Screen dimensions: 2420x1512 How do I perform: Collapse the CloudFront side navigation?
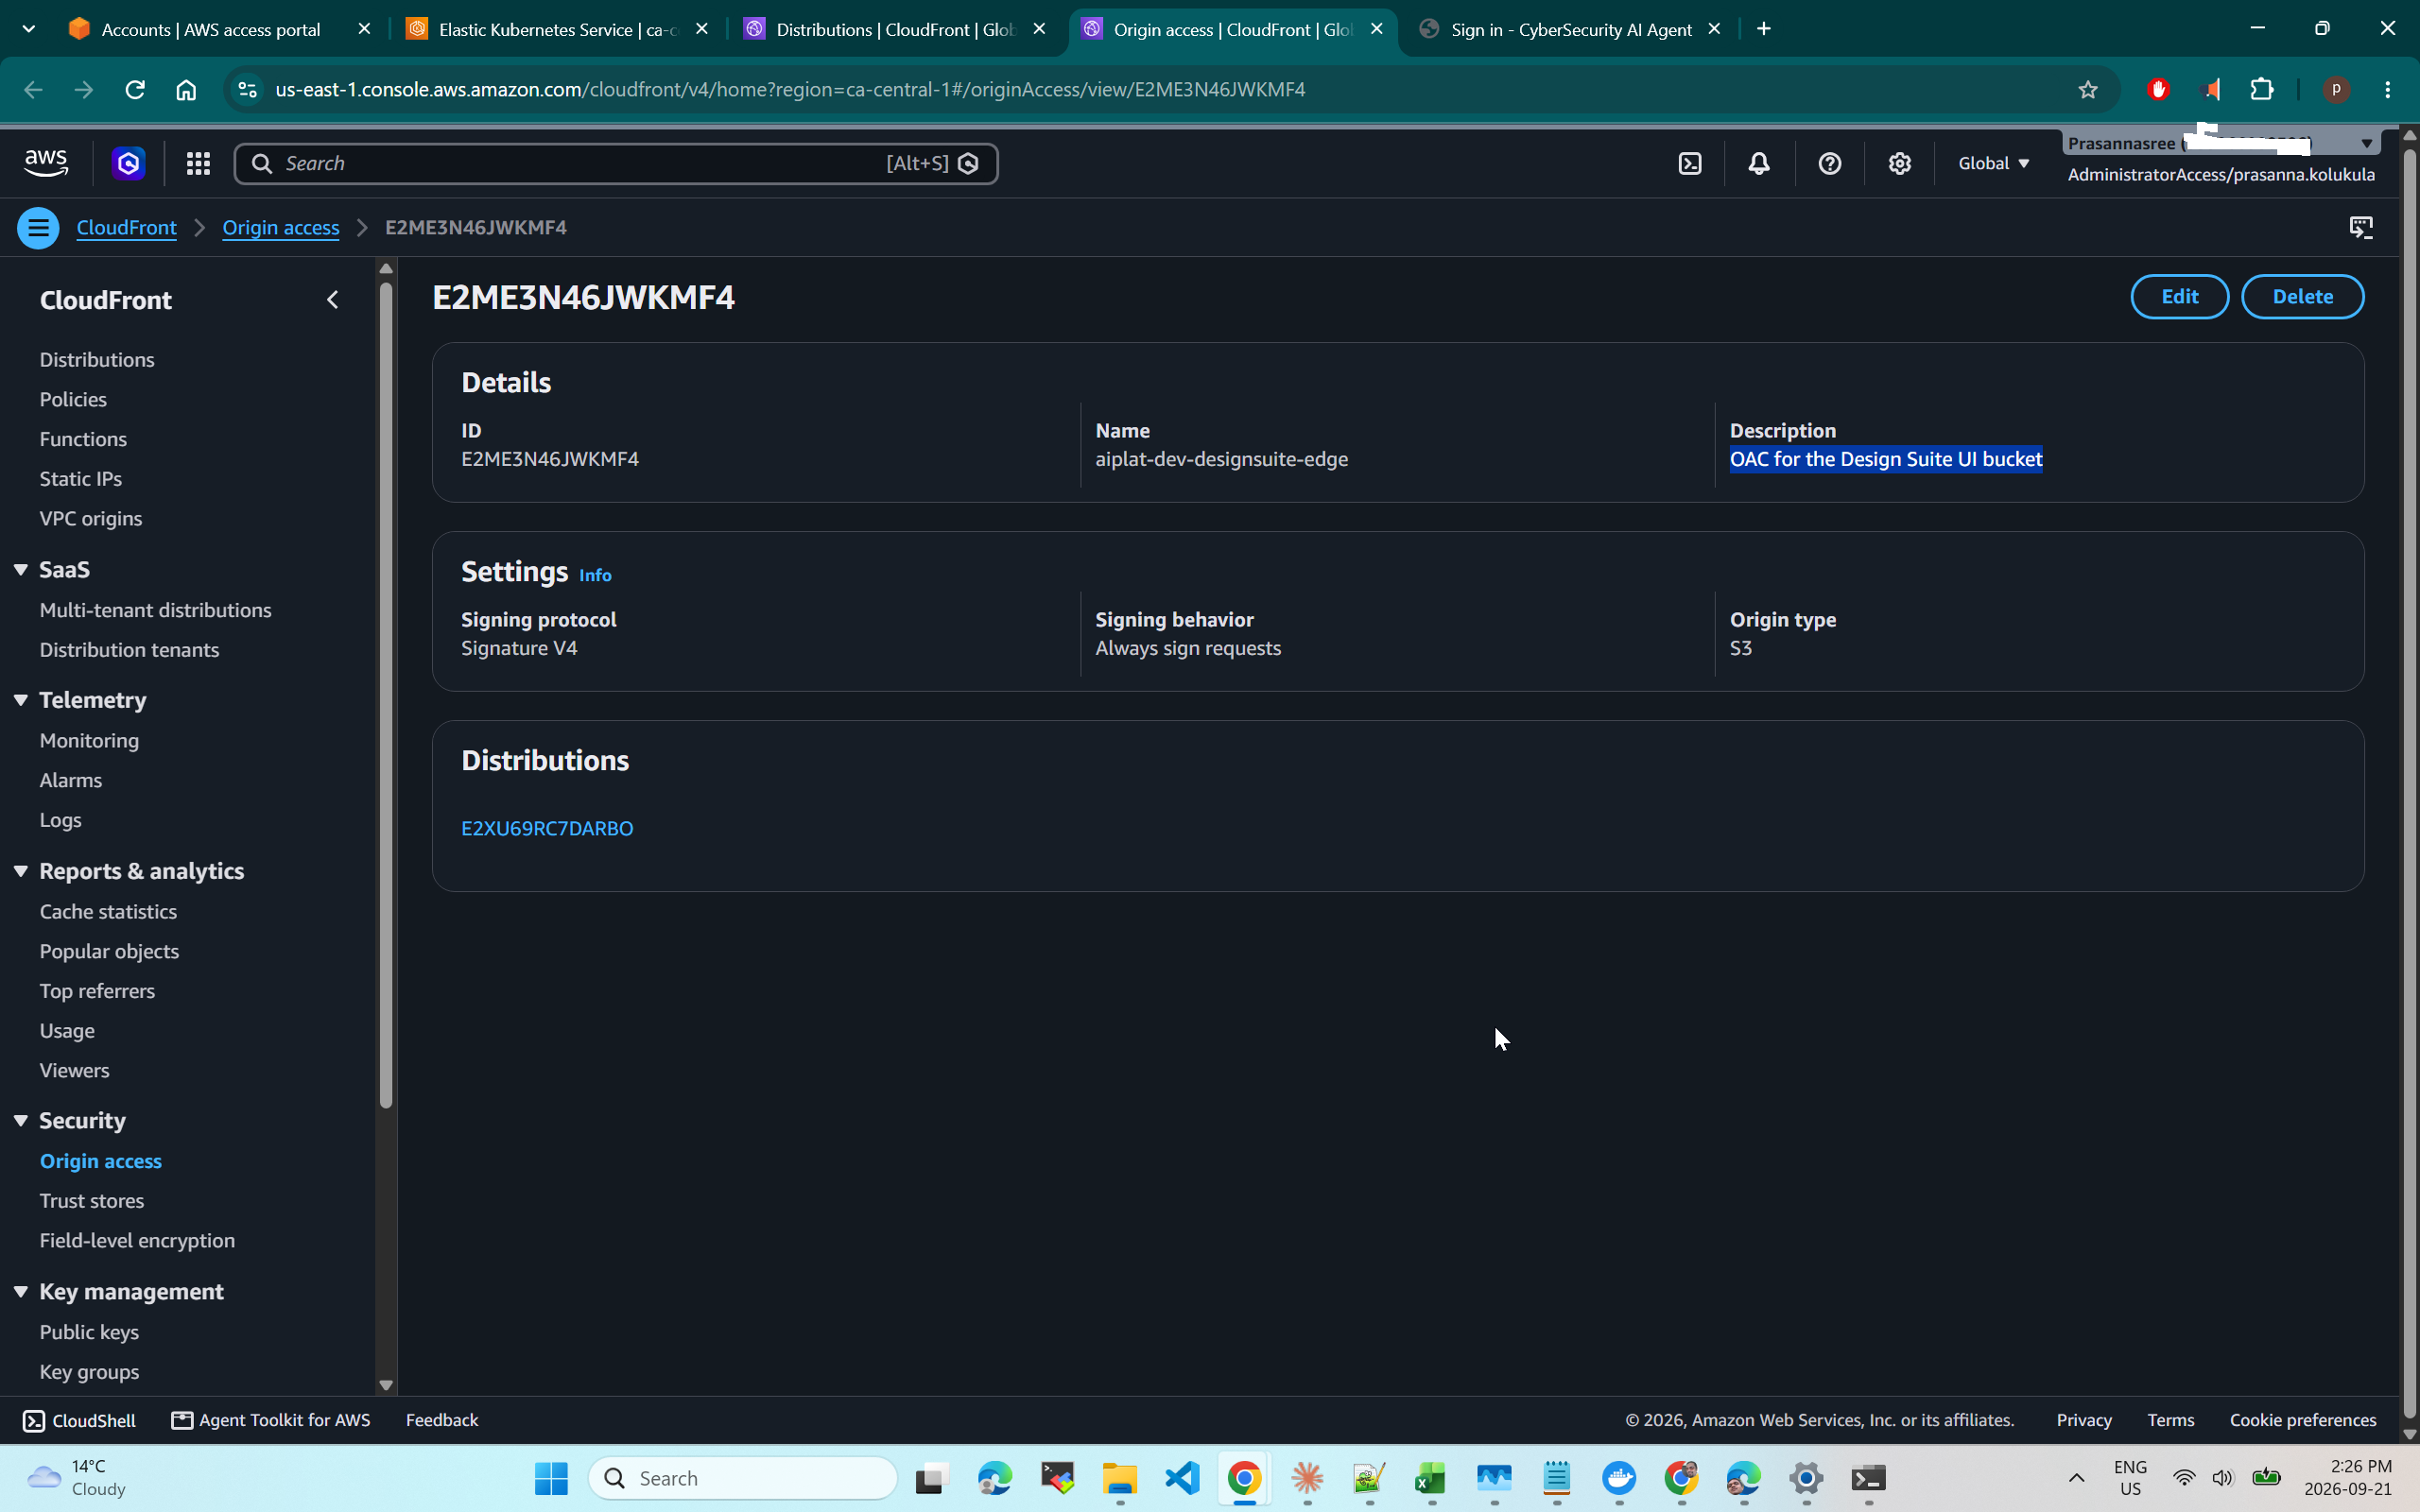(333, 299)
